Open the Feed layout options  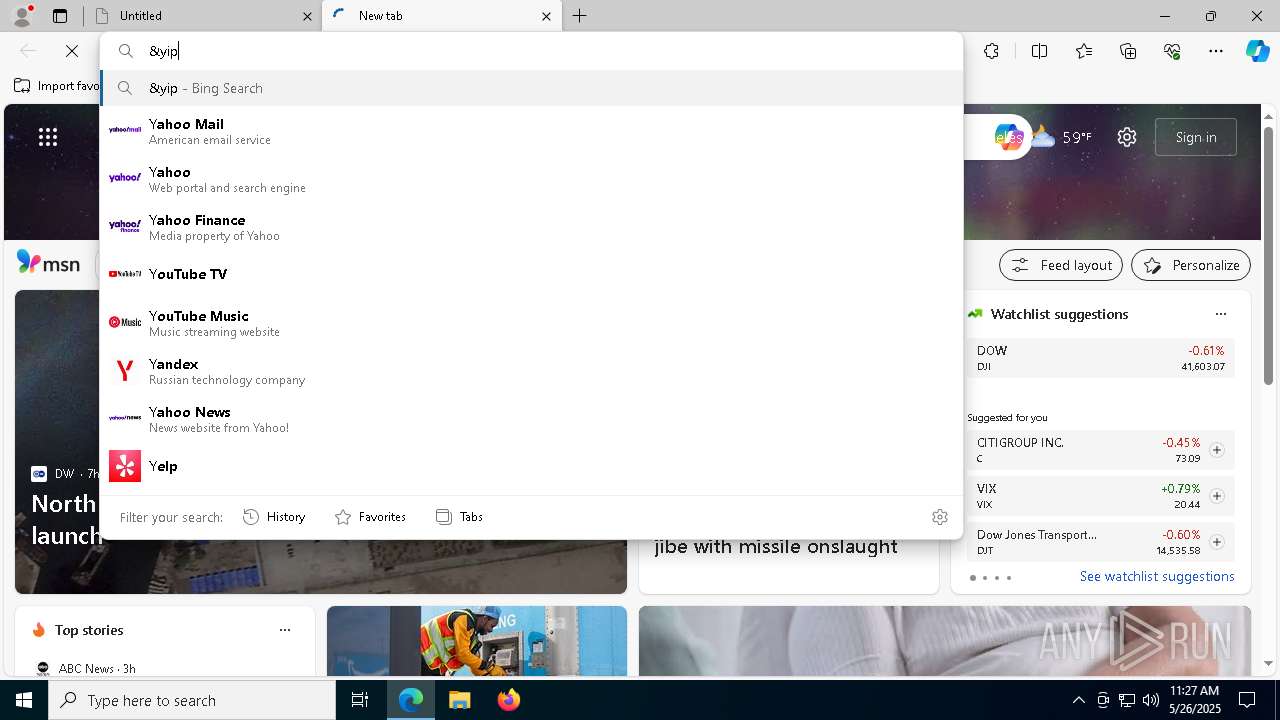coord(1061,265)
